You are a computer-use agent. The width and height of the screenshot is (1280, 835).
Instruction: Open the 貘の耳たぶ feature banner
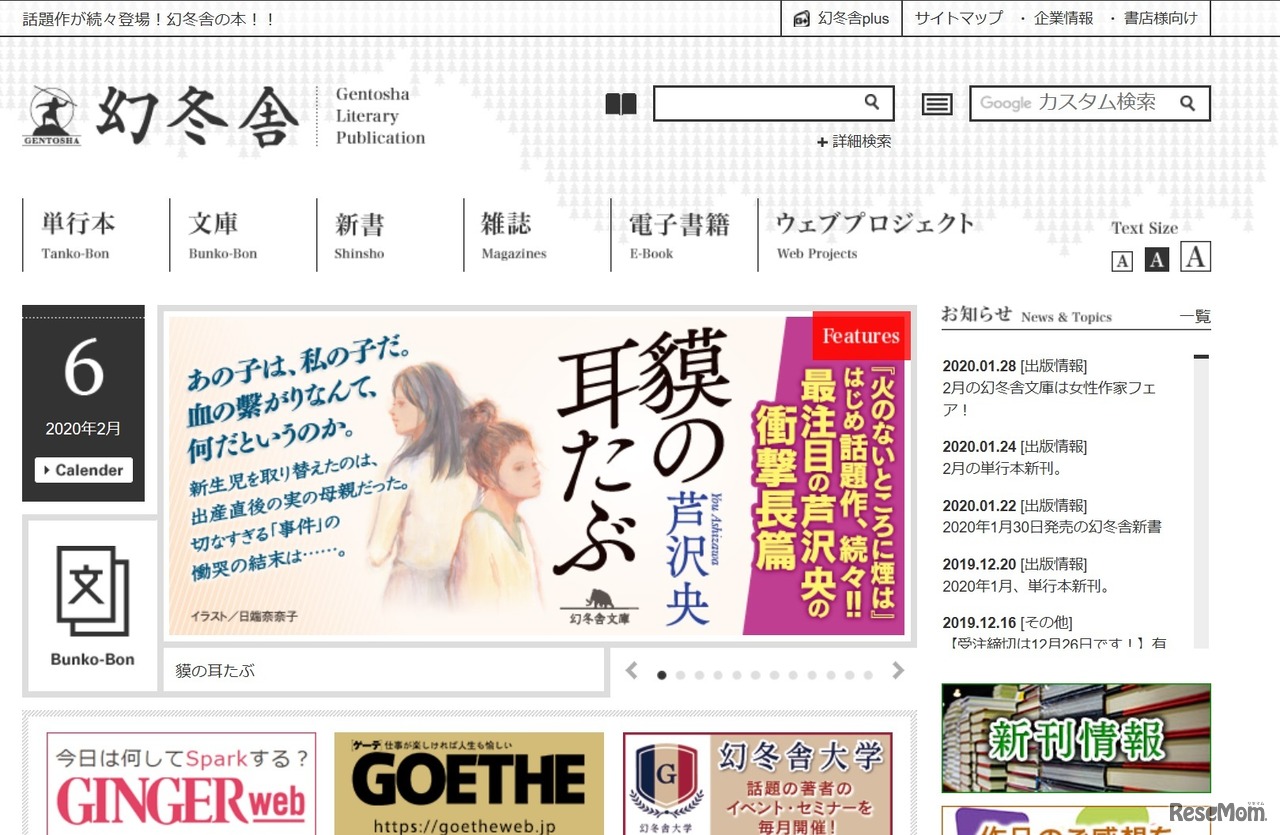coord(537,476)
